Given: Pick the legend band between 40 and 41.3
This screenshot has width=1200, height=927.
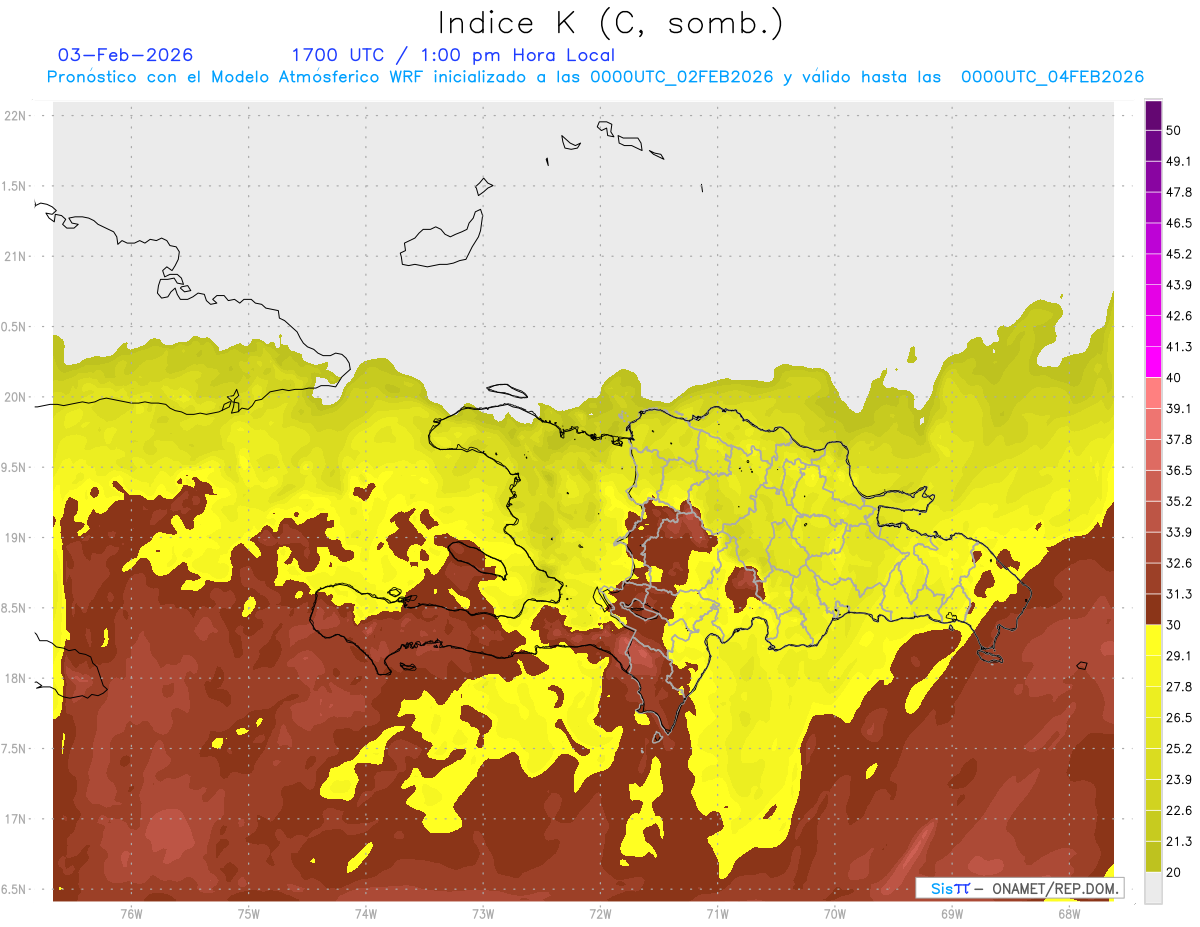Looking at the screenshot, I should click(x=1153, y=362).
